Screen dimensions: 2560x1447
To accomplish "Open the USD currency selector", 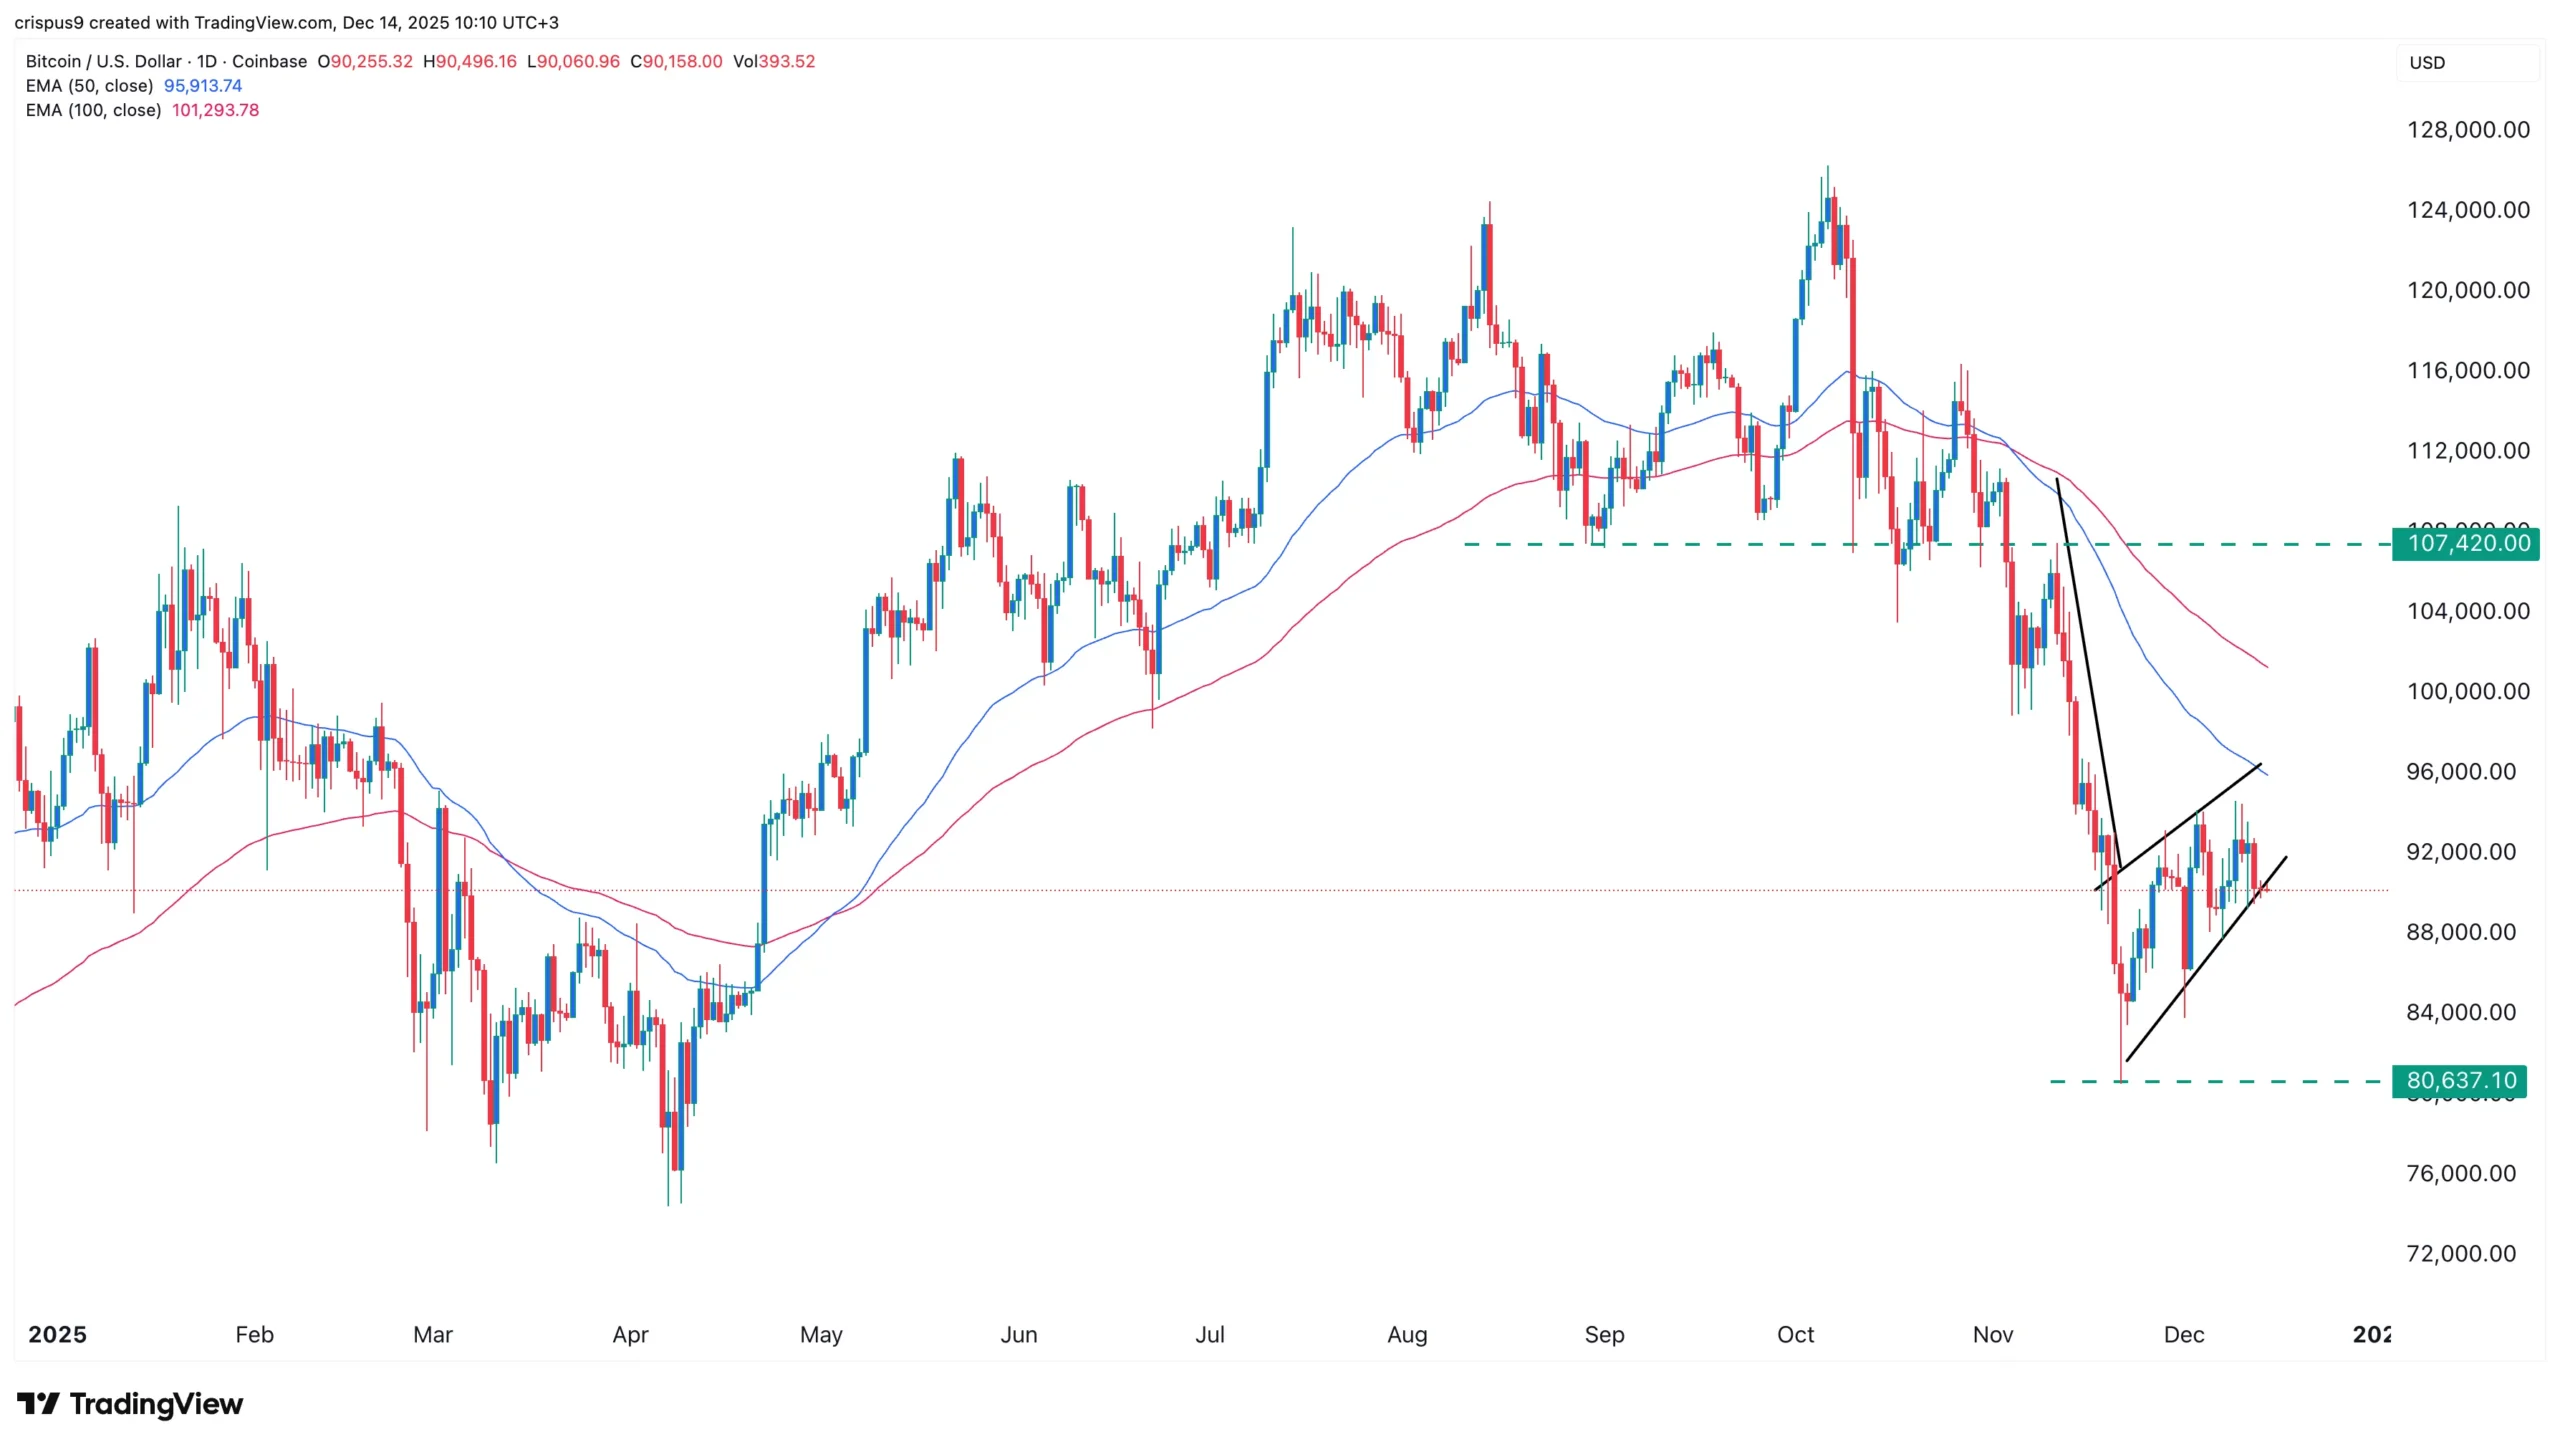I will pyautogui.click(x=2427, y=63).
